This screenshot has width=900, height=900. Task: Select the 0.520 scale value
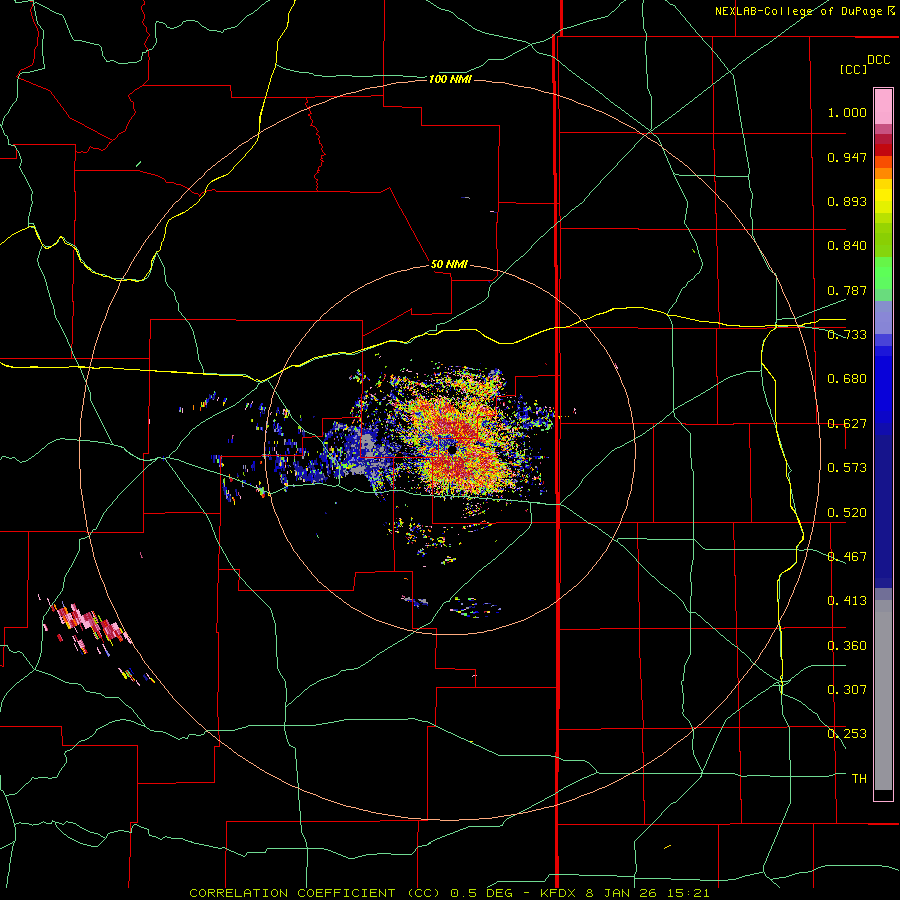pos(847,513)
